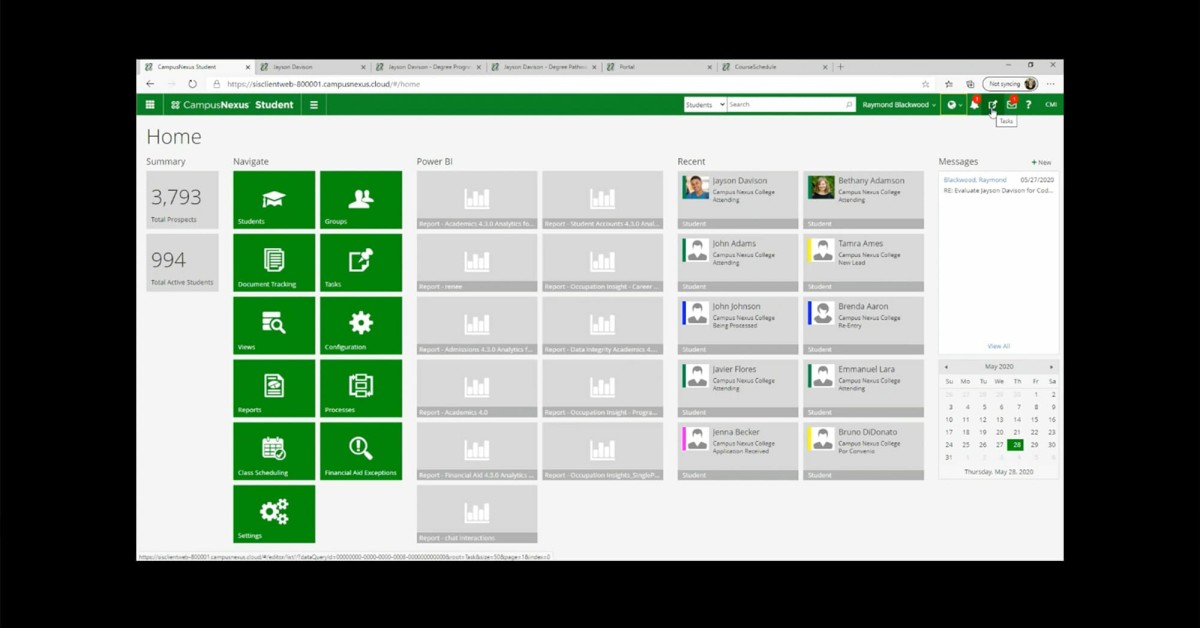Expand the Students search type dropdown

(705, 105)
